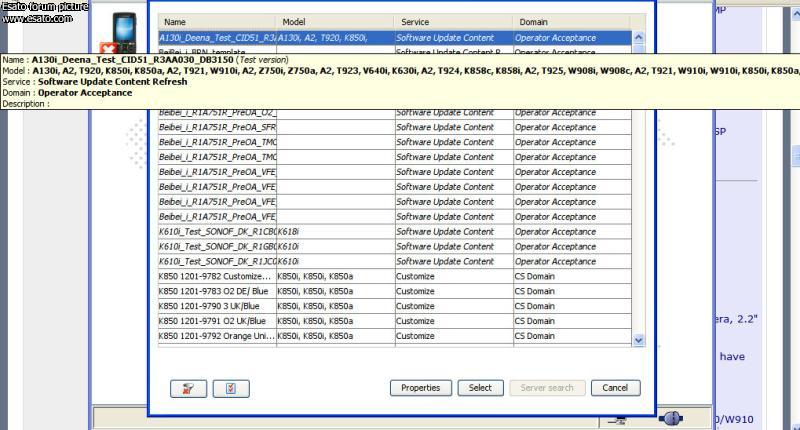Viewport: 800px width, 430px height.
Task: Choose the K850 1201-9783 O2 DE/Blue entry
Action: point(217,291)
